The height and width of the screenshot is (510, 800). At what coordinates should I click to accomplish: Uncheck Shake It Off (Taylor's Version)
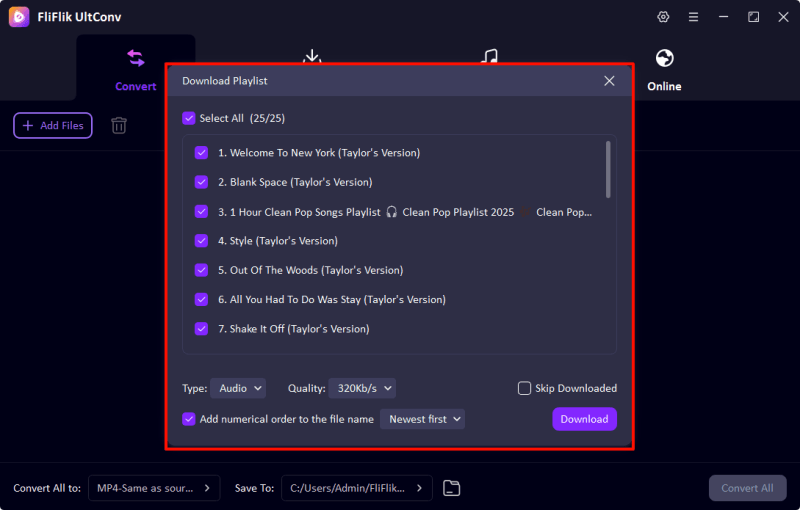202,329
